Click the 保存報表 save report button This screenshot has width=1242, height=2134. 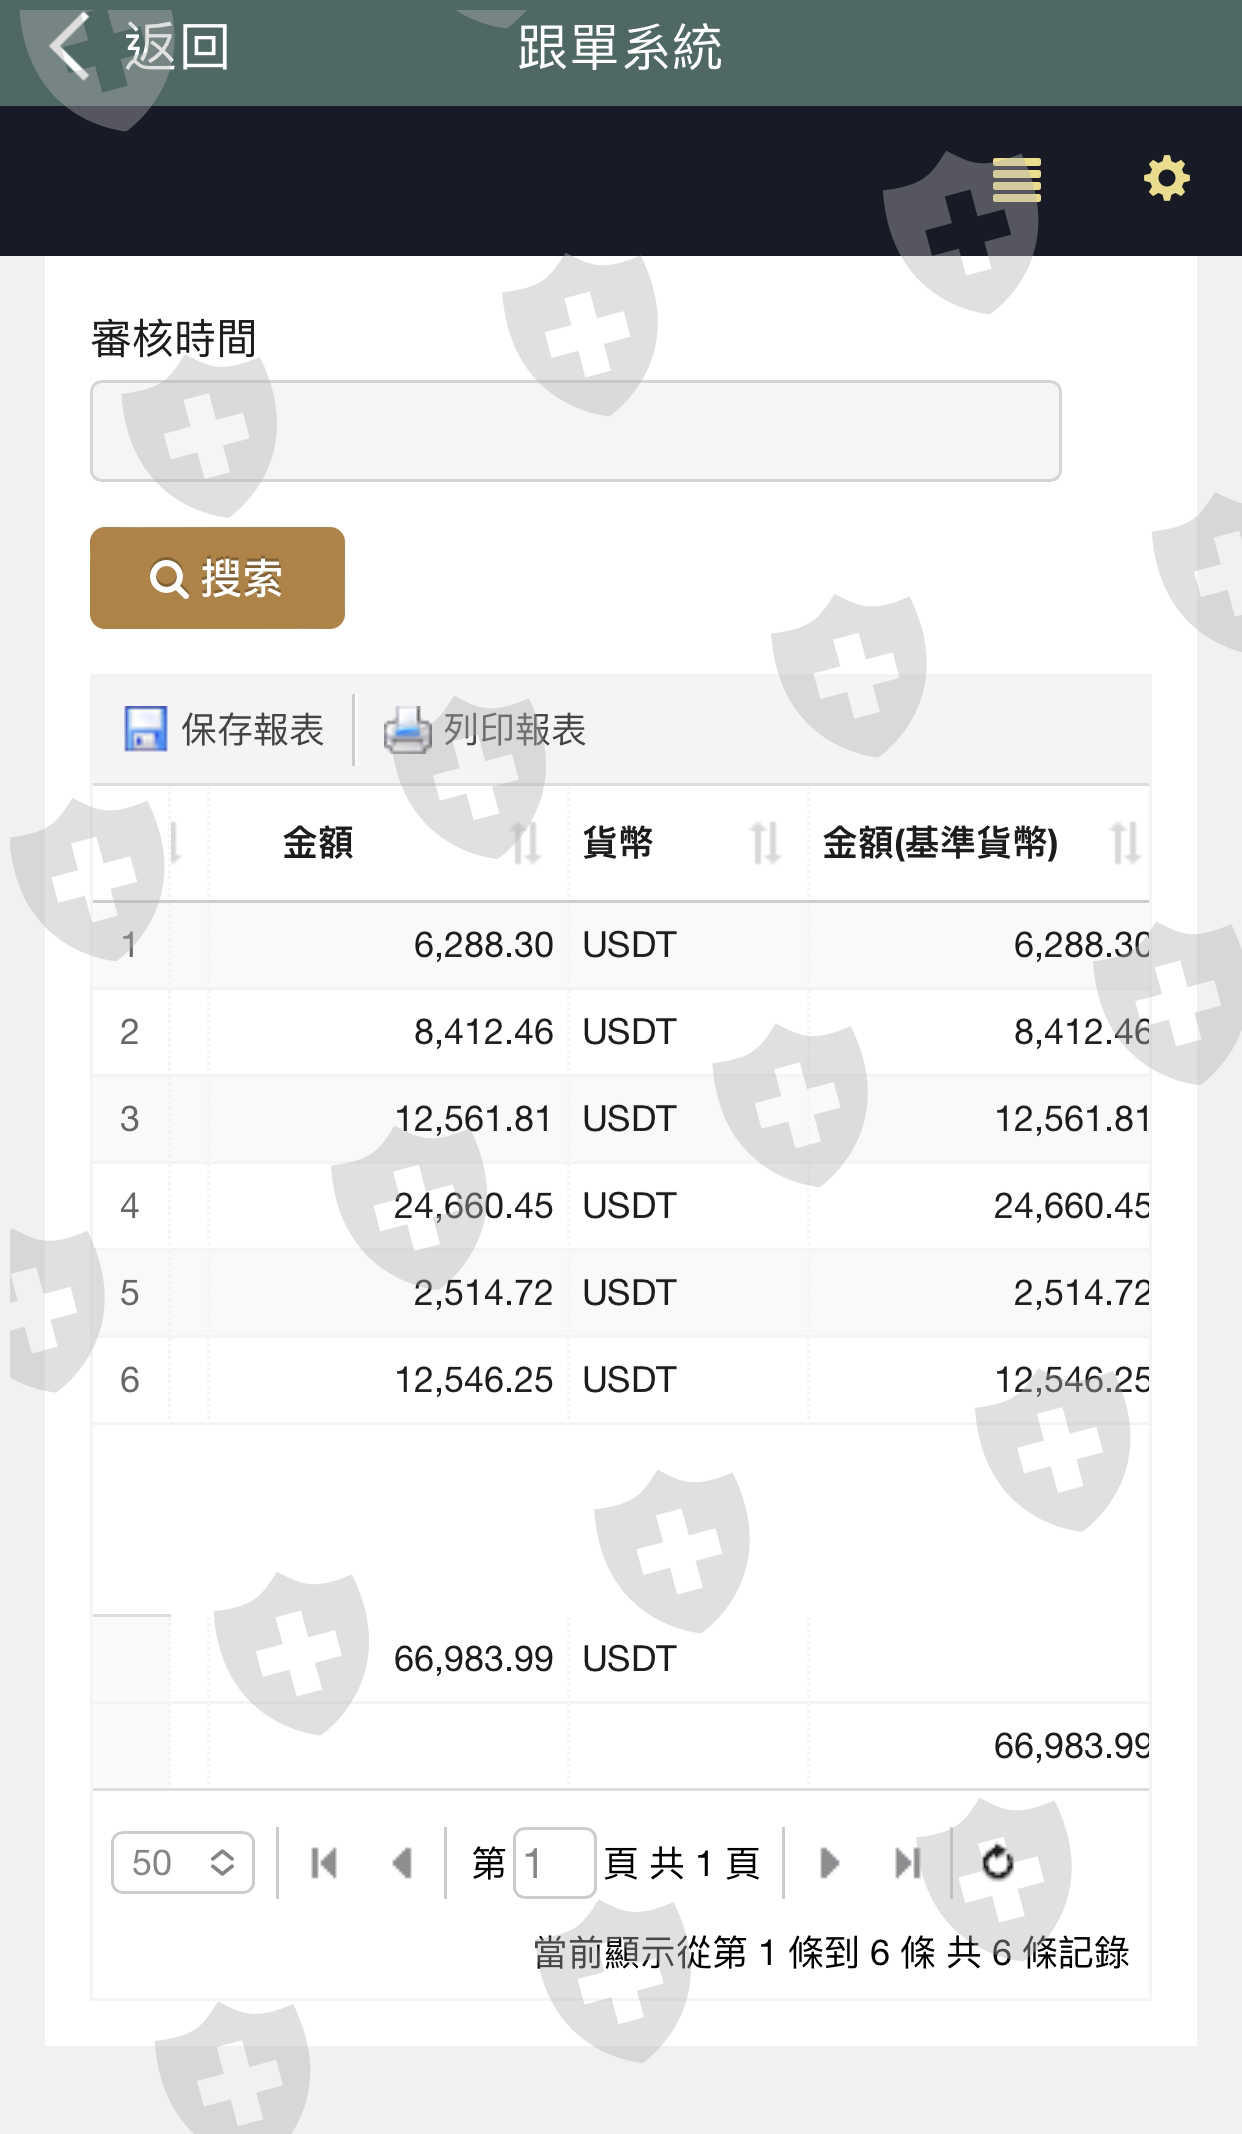[x=224, y=730]
